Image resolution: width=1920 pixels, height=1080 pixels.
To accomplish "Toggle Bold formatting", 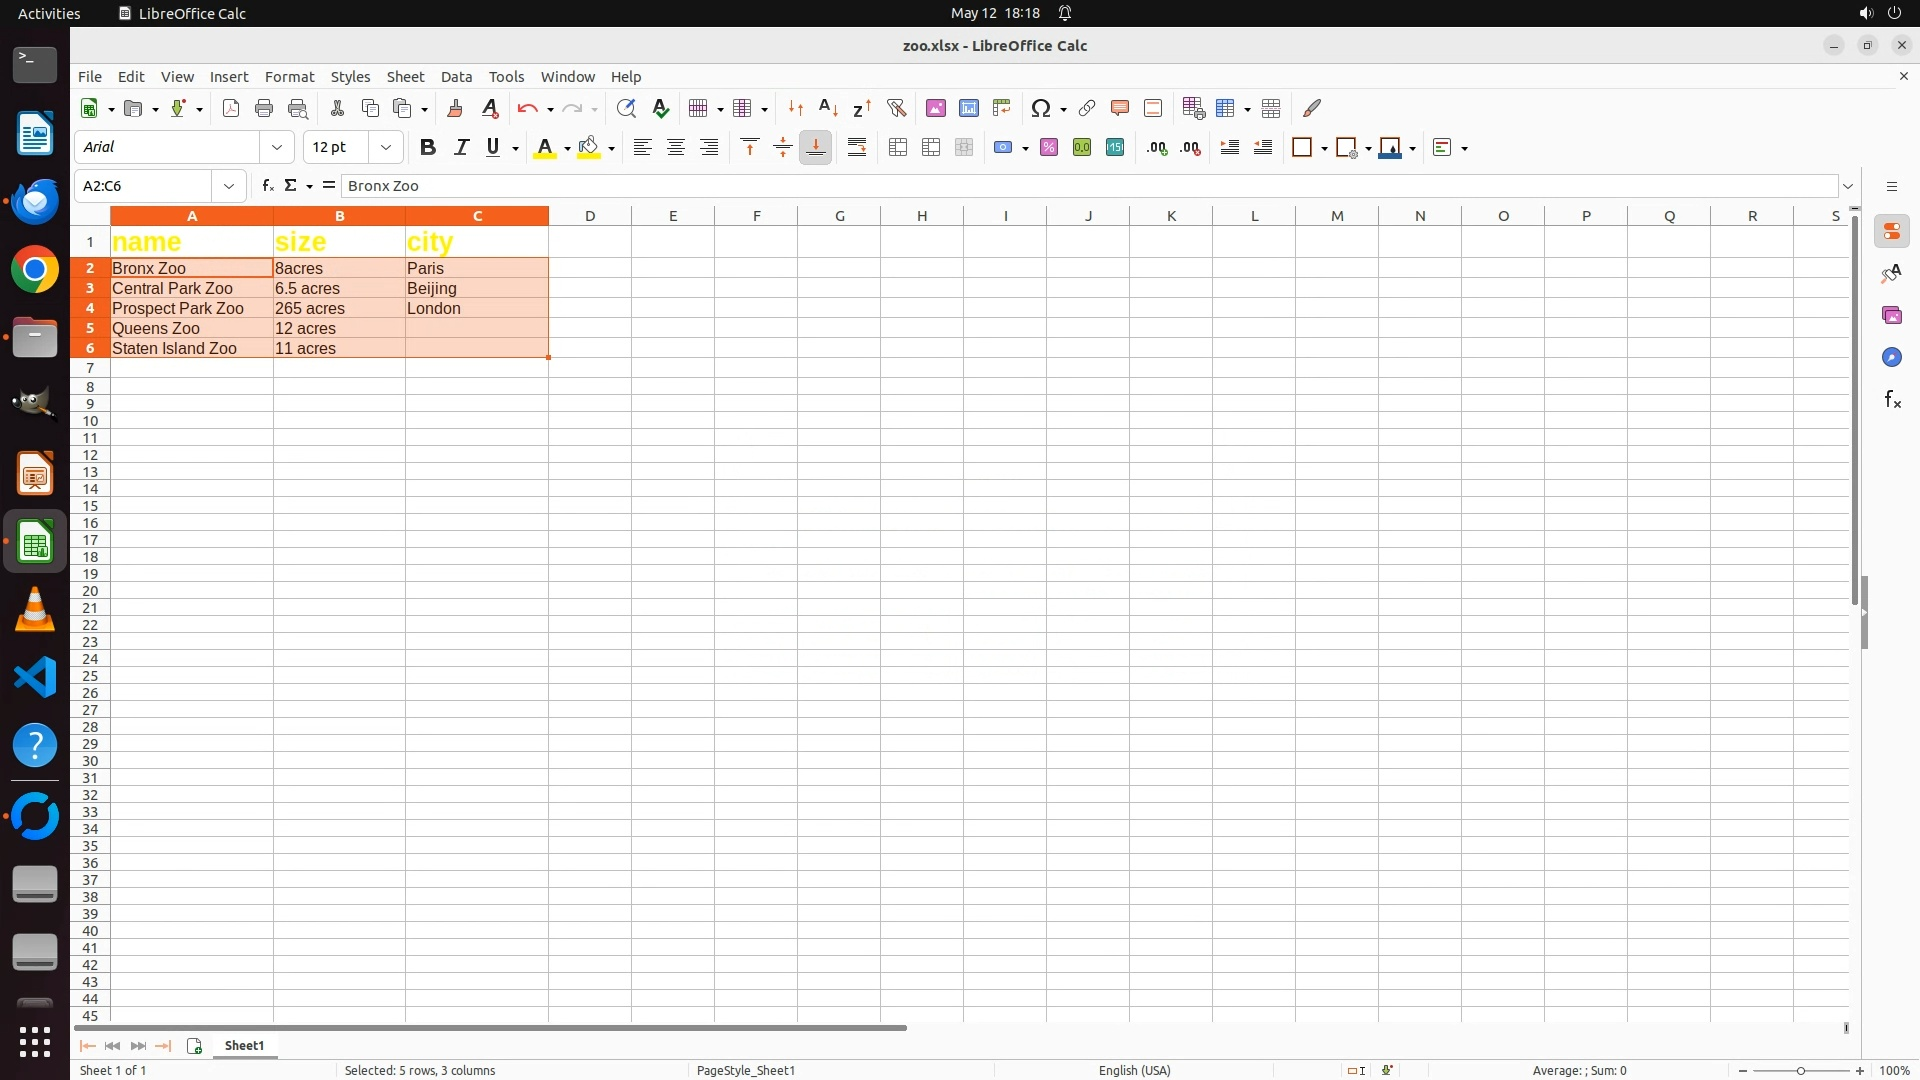I will point(428,148).
